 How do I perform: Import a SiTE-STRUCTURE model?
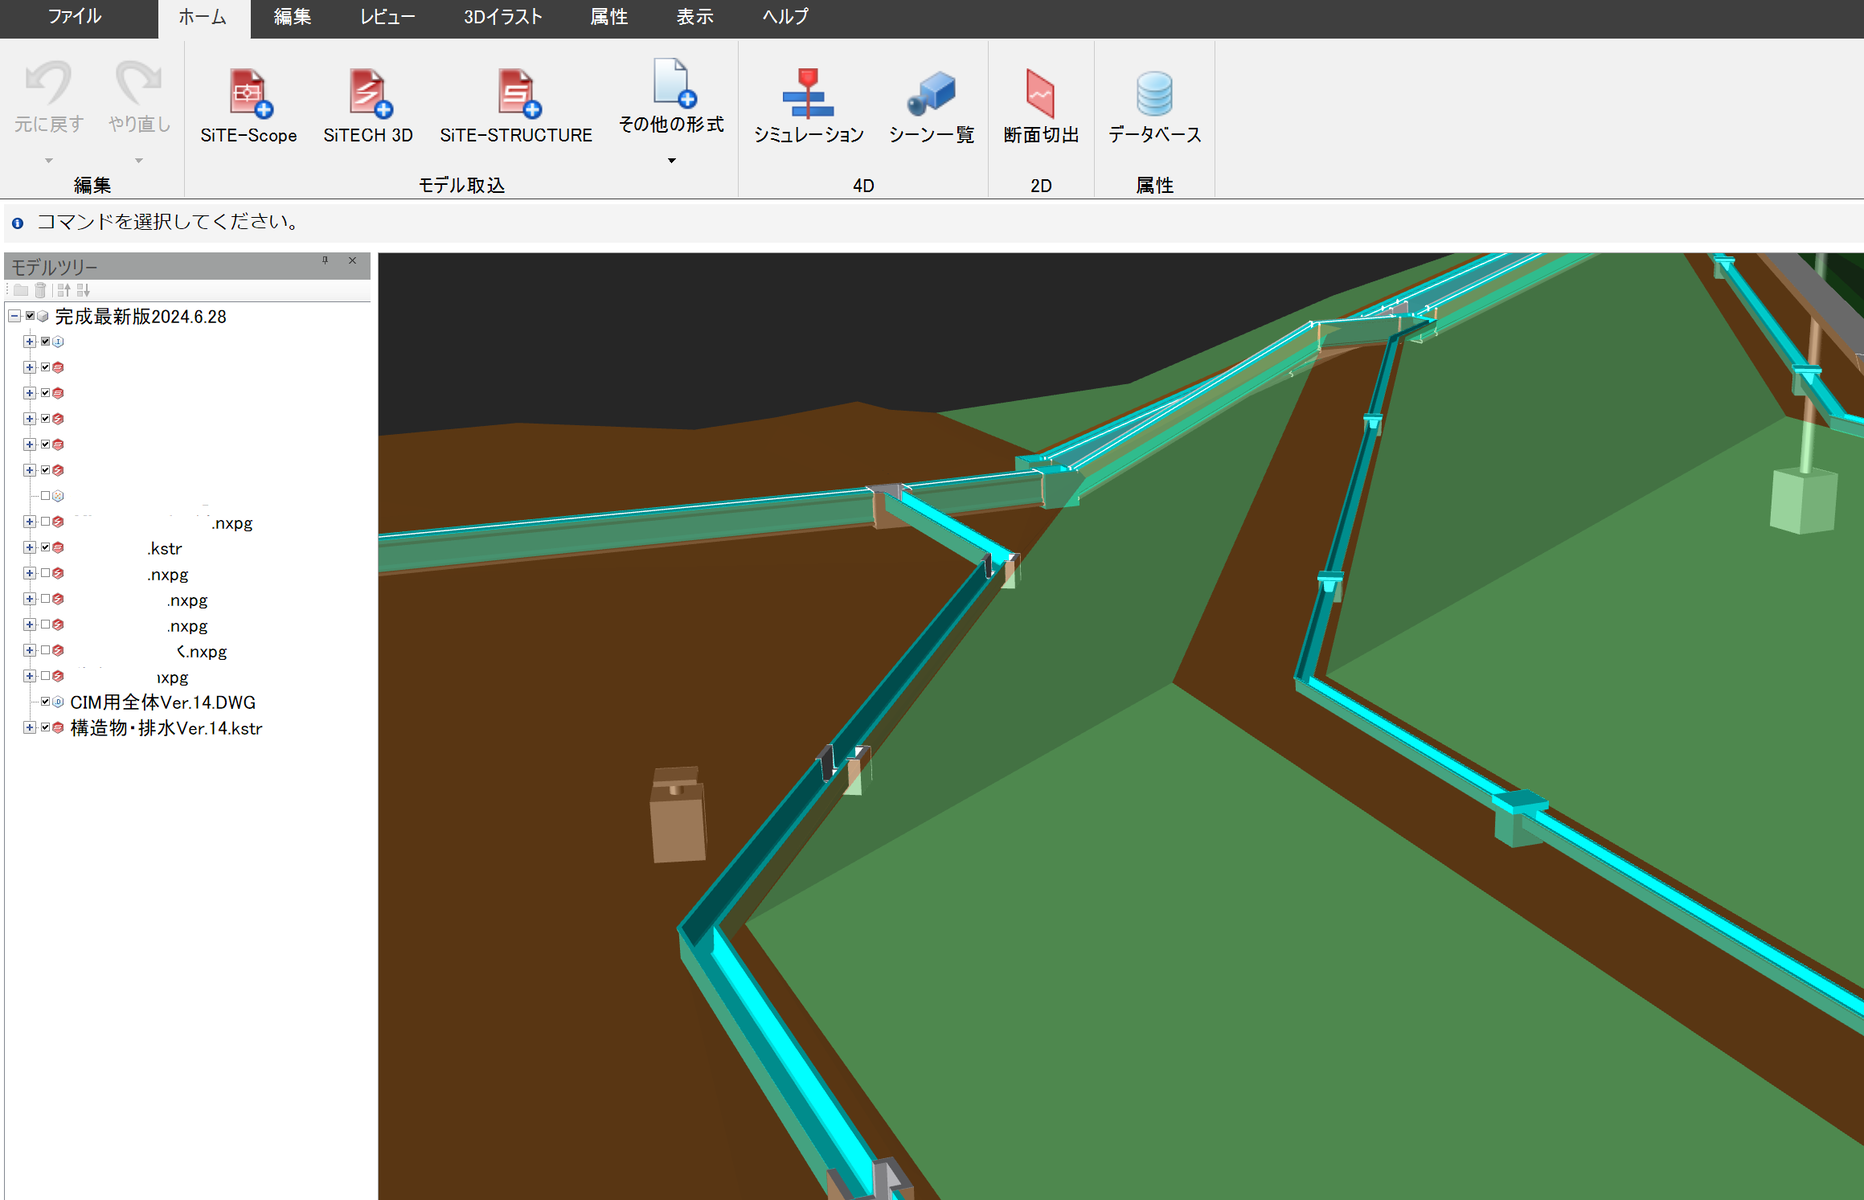tap(516, 107)
